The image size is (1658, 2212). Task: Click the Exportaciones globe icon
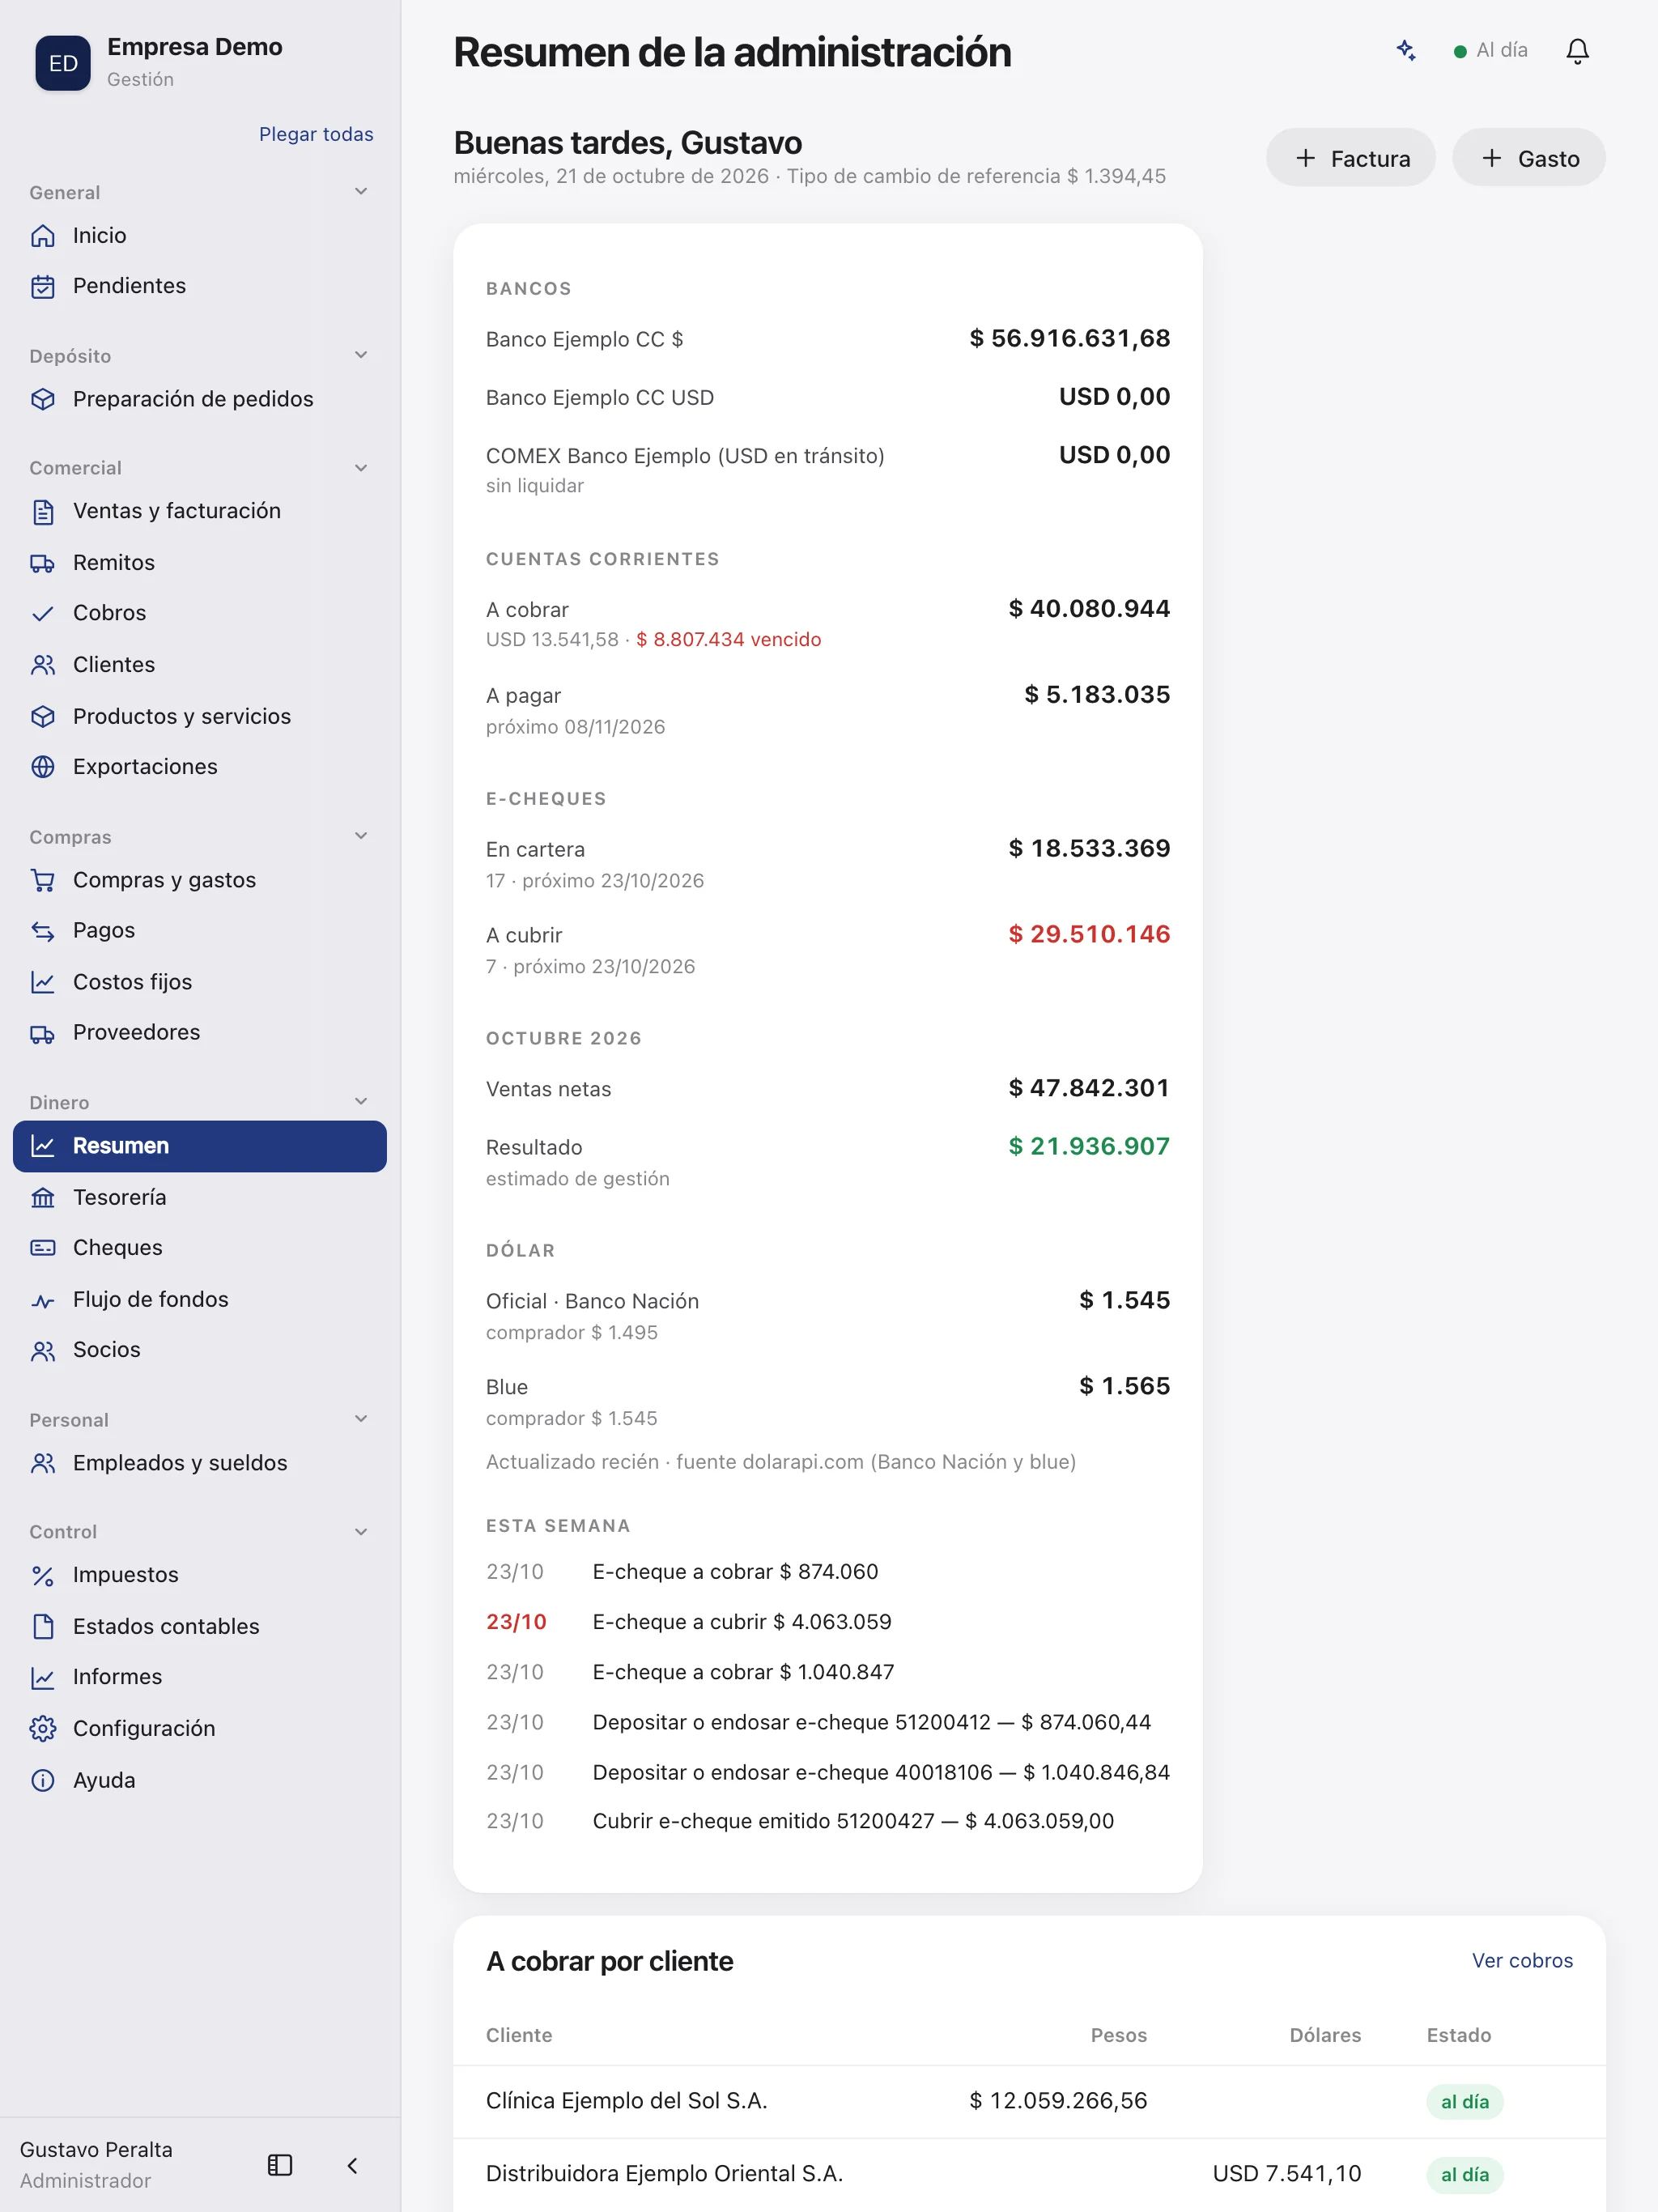43,767
